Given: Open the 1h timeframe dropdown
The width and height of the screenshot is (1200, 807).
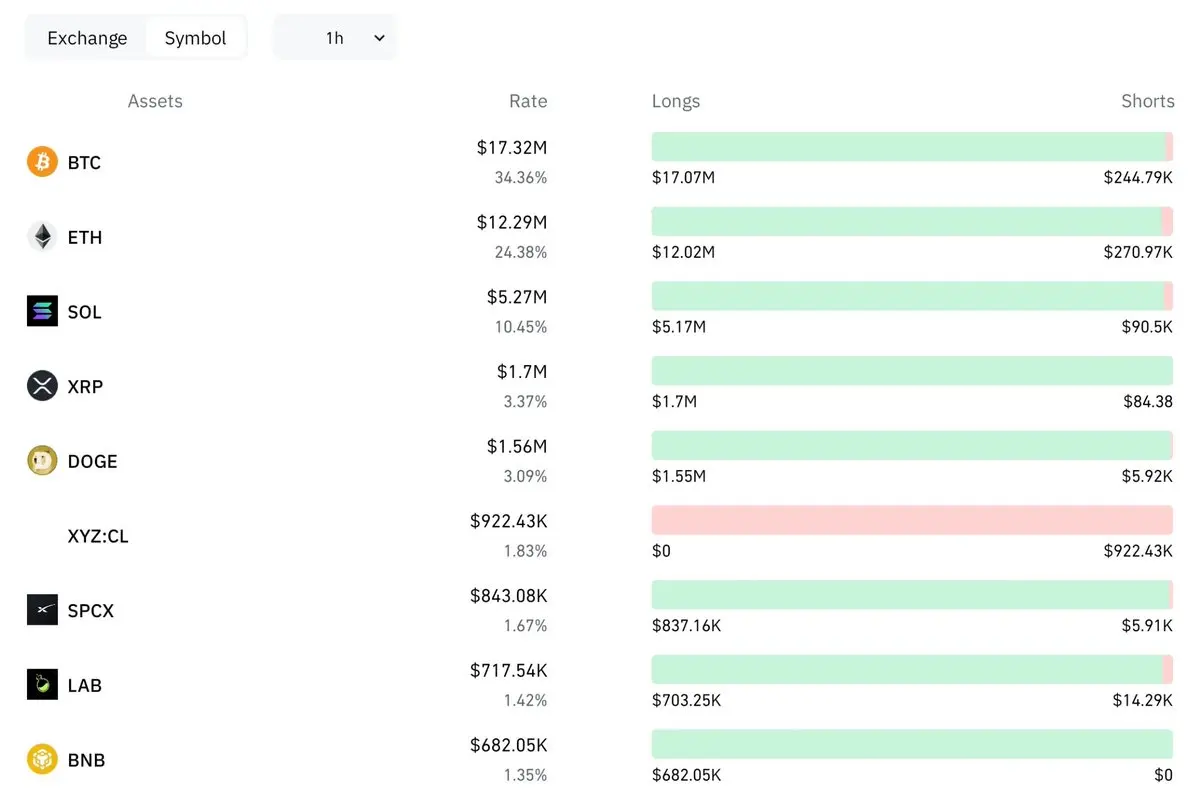Looking at the screenshot, I should tap(335, 38).
